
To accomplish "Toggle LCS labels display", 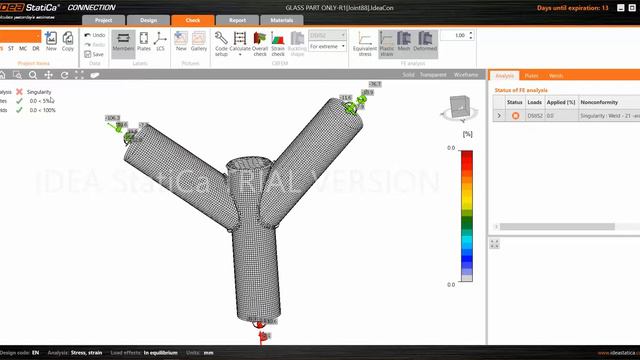I will [x=160, y=42].
